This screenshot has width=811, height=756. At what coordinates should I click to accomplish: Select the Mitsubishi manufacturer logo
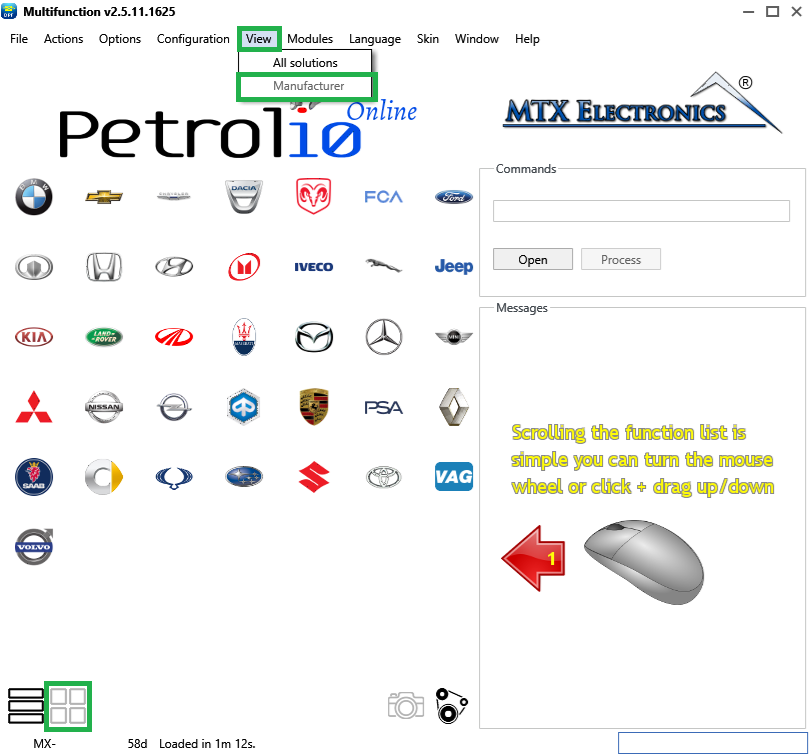(x=33, y=407)
